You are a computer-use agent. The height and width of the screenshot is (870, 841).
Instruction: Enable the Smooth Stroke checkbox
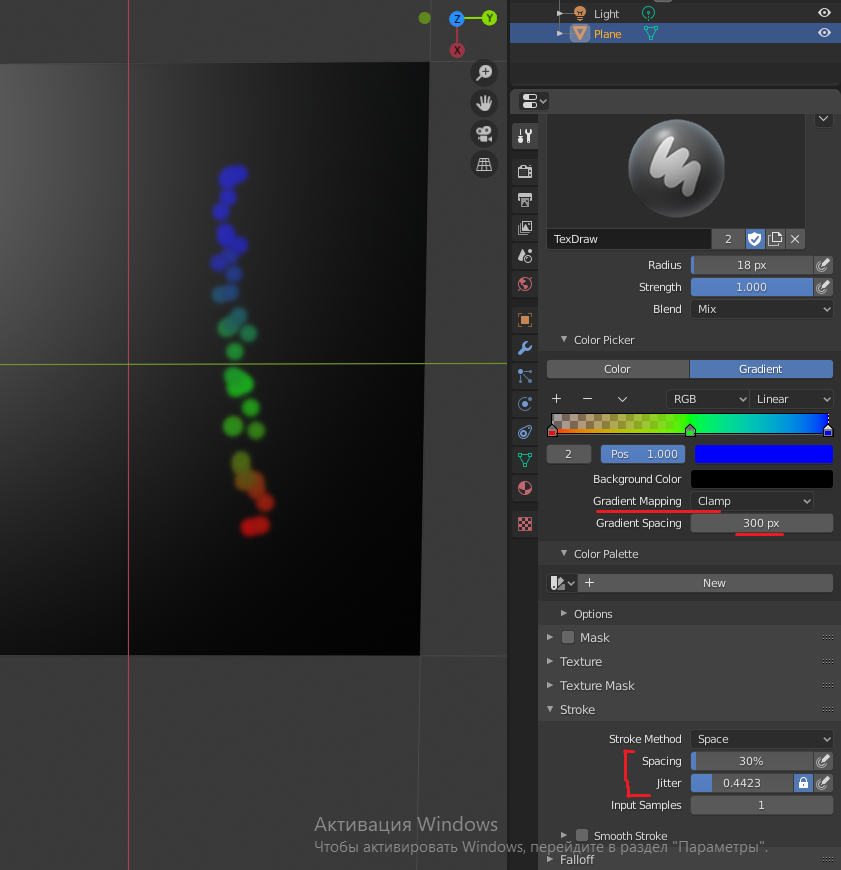[x=582, y=835]
